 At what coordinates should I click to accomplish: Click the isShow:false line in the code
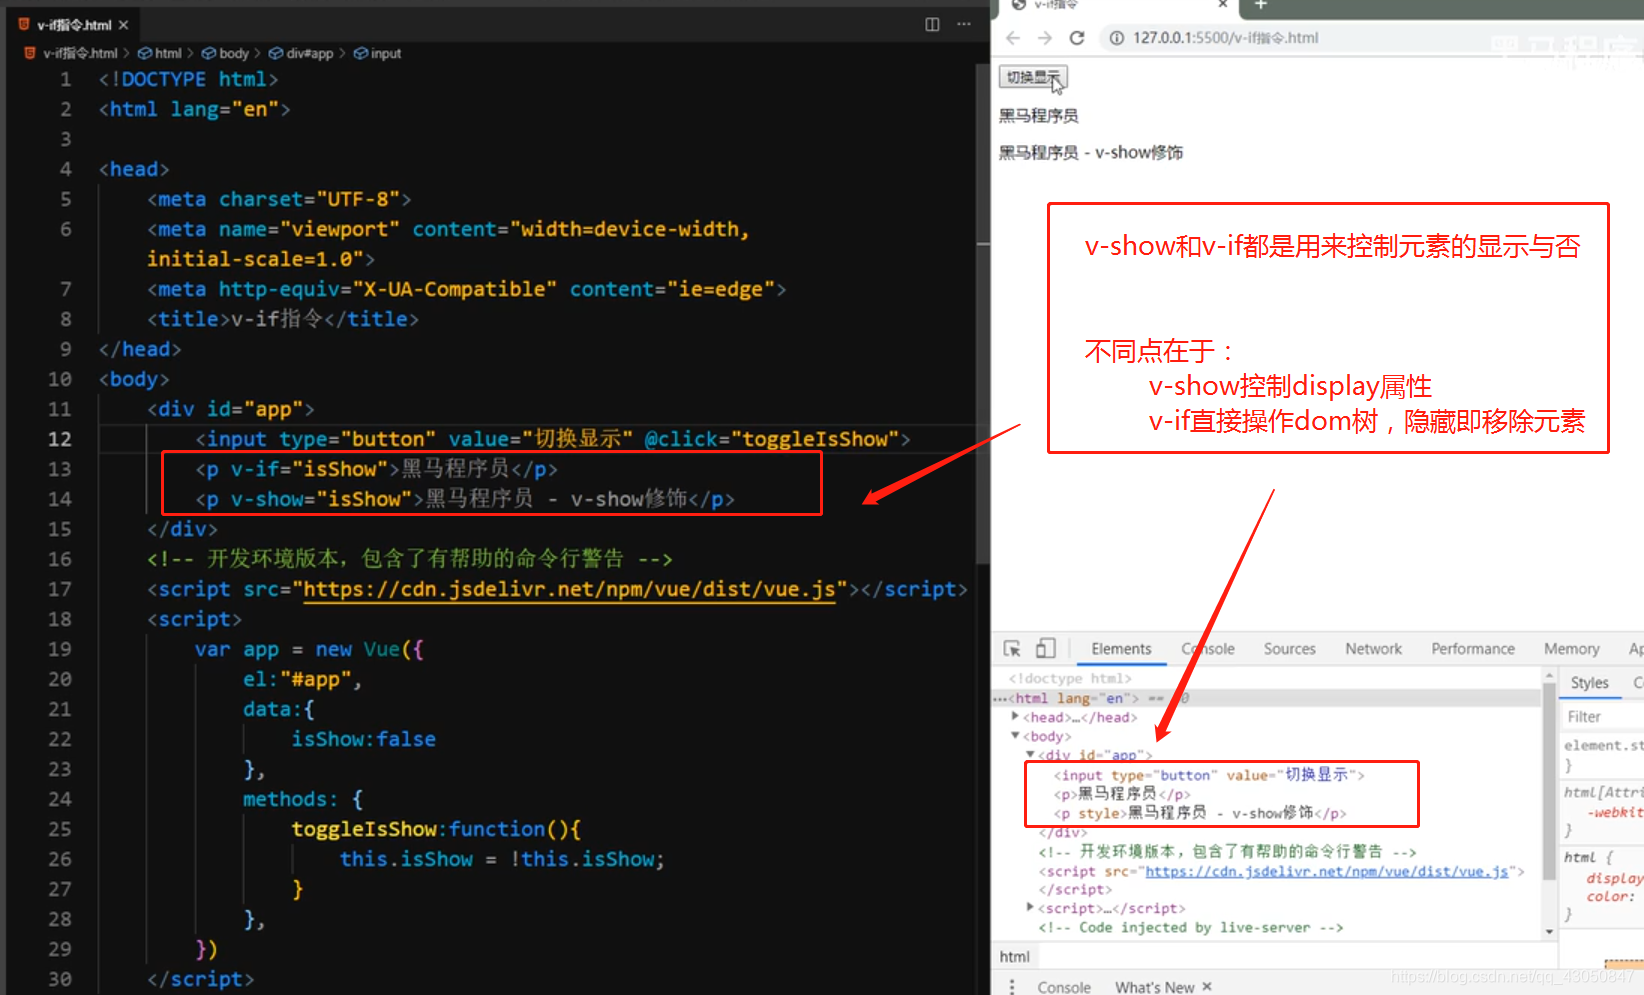point(363,739)
